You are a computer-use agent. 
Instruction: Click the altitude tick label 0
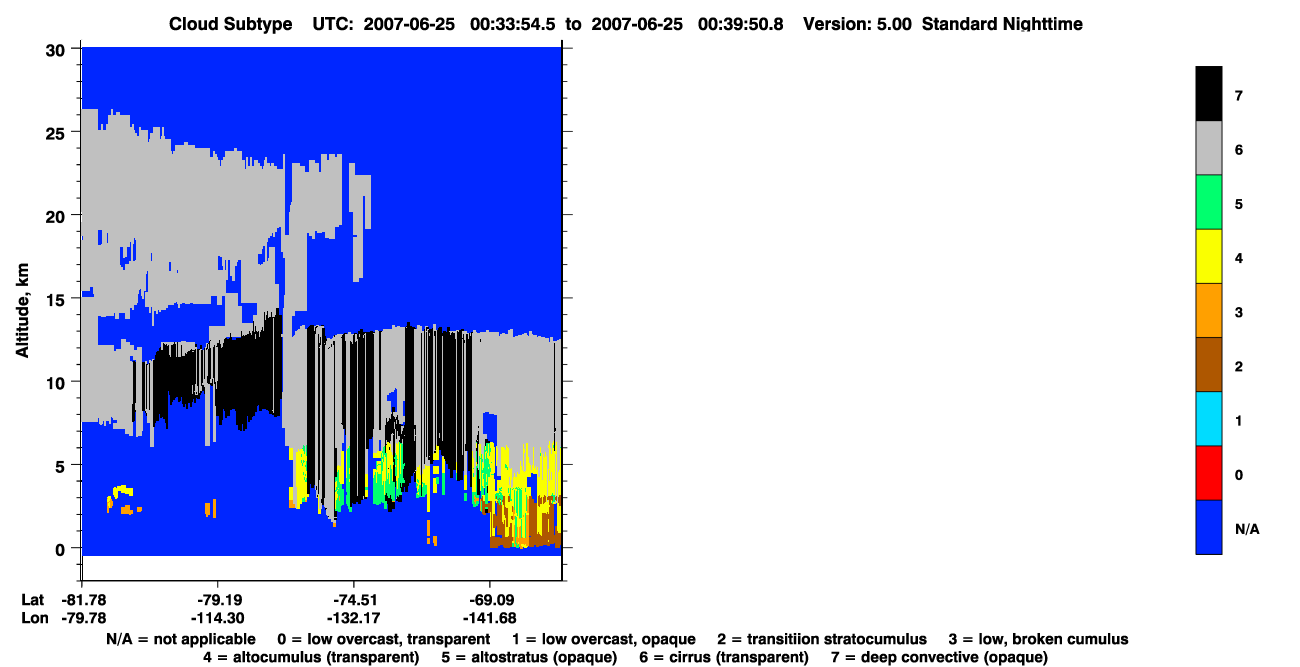[x=62, y=548]
